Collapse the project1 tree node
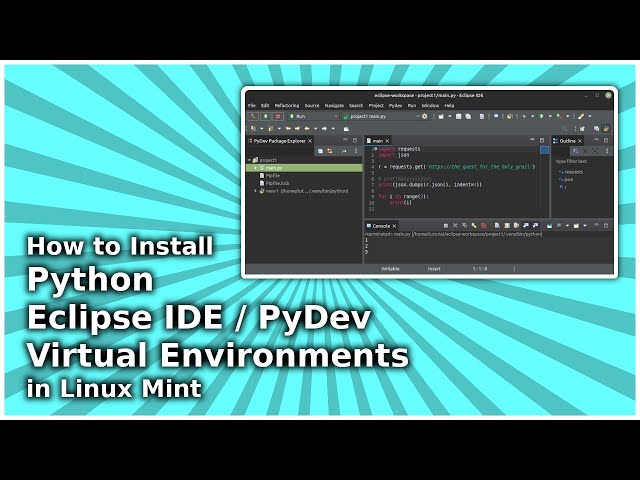 pyautogui.click(x=249, y=160)
